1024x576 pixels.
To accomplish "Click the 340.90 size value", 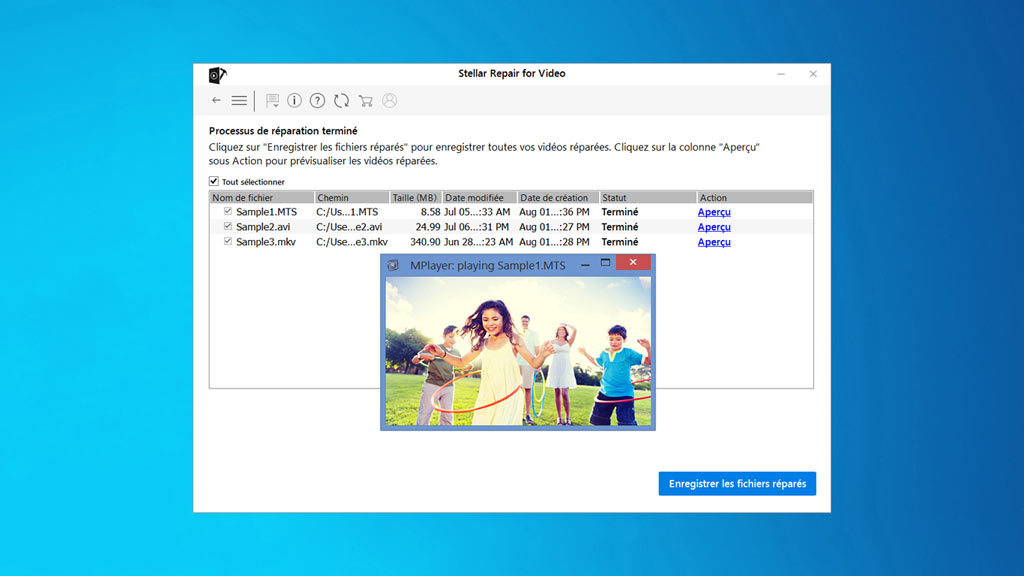I will [425, 242].
